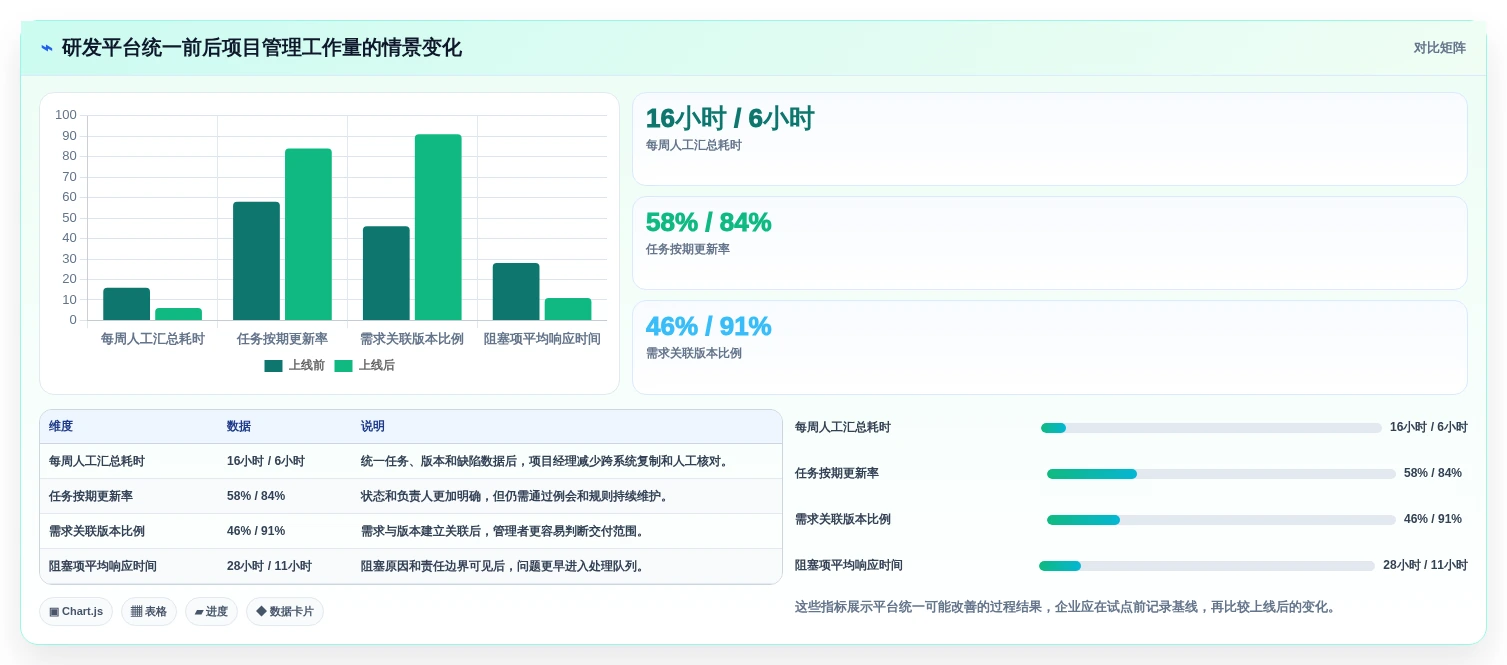Click the main title 研发平台统一前后项目管理工作量
Image resolution: width=1507 pixels, height=665 pixels.
coord(262,48)
